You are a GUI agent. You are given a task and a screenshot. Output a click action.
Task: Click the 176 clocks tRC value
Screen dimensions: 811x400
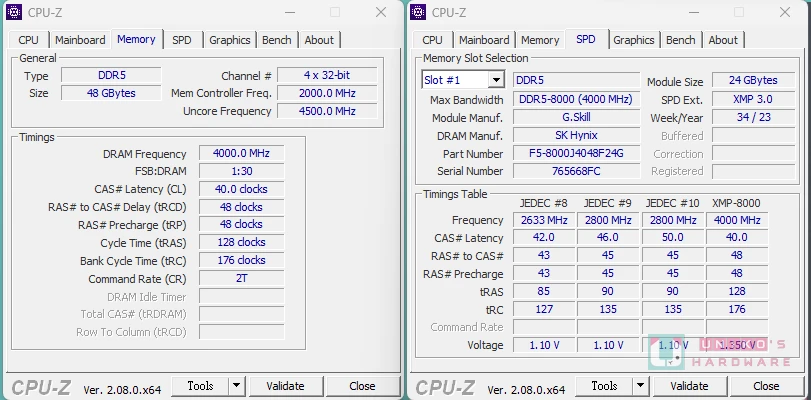[242, 260]
